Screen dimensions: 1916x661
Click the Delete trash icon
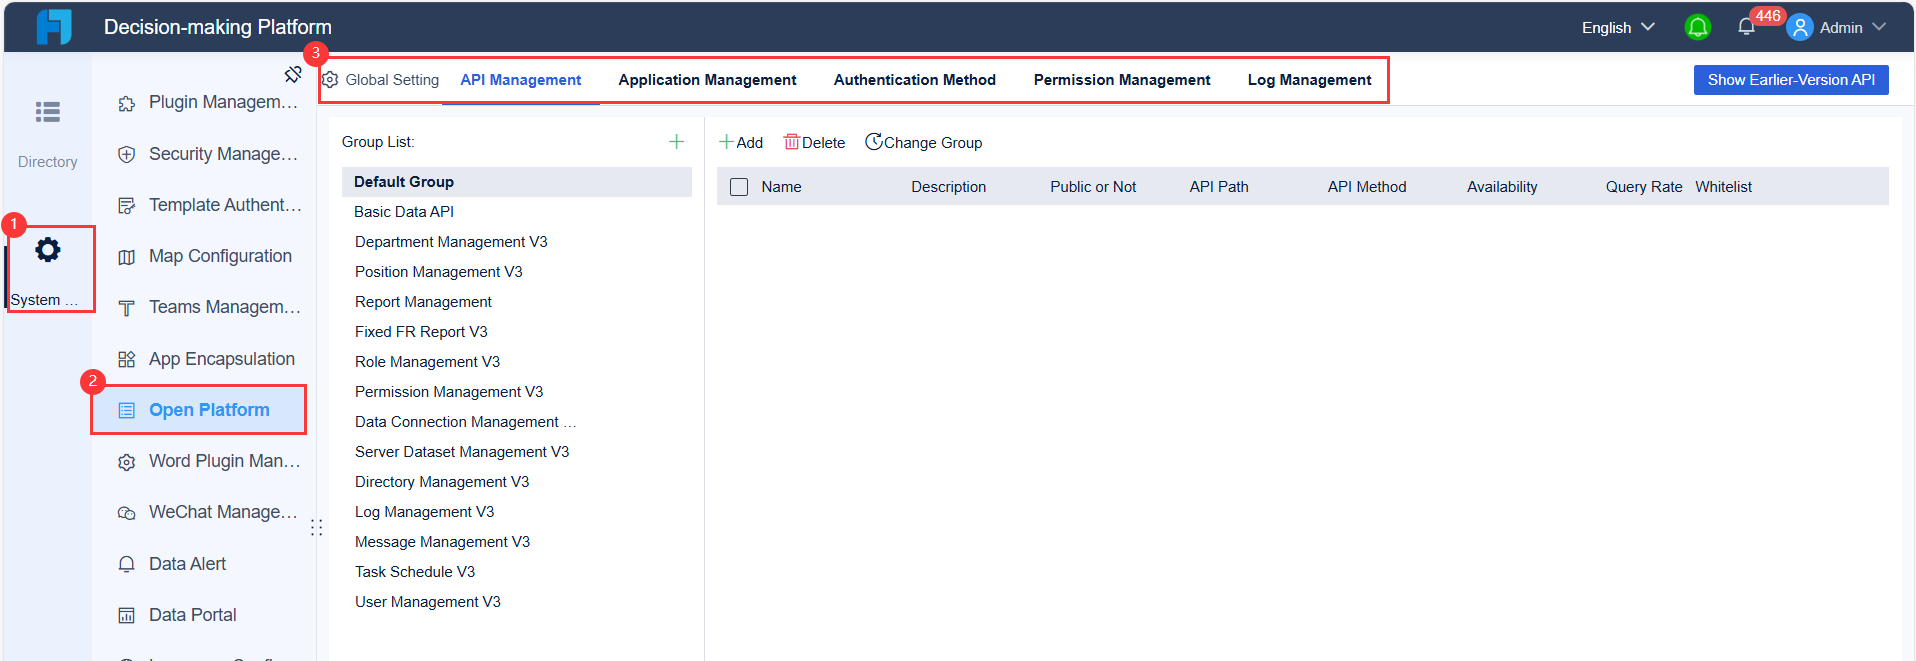792,142
